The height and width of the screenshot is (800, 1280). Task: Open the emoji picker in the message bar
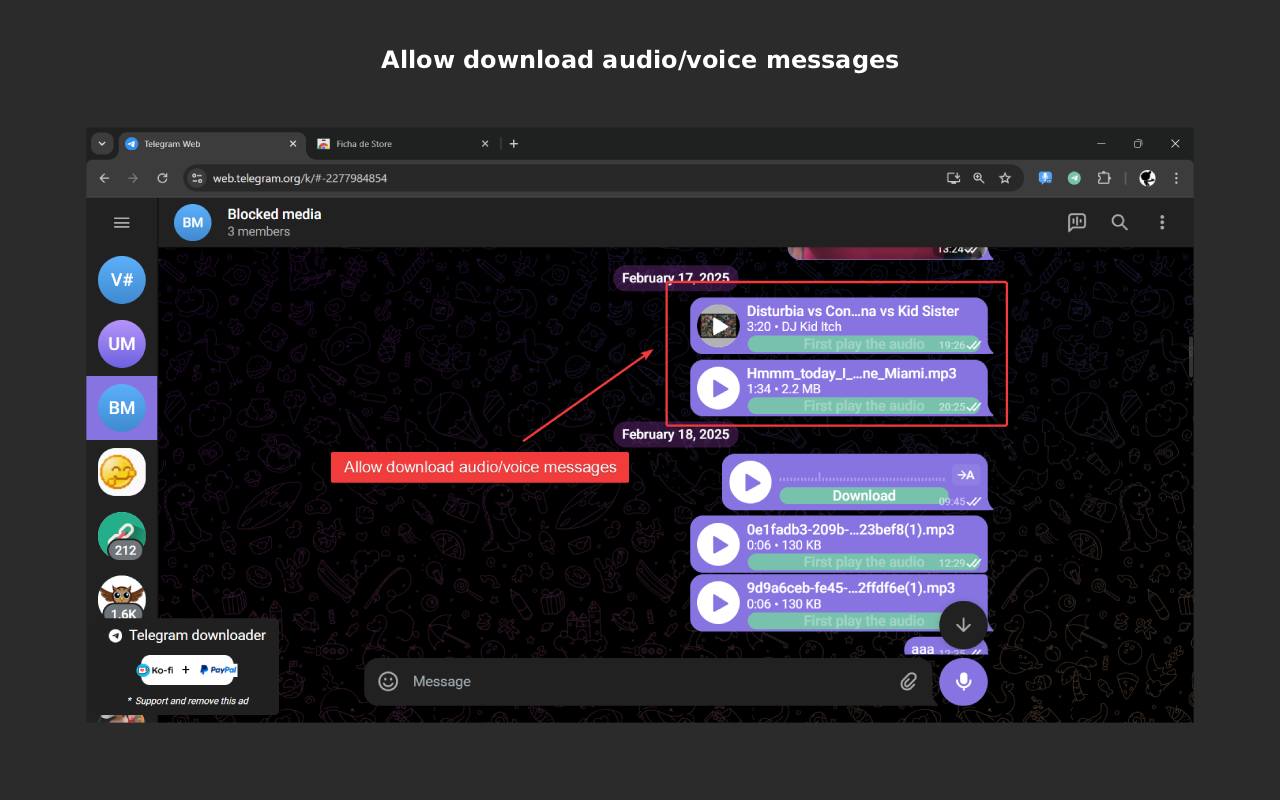(388, 681)
